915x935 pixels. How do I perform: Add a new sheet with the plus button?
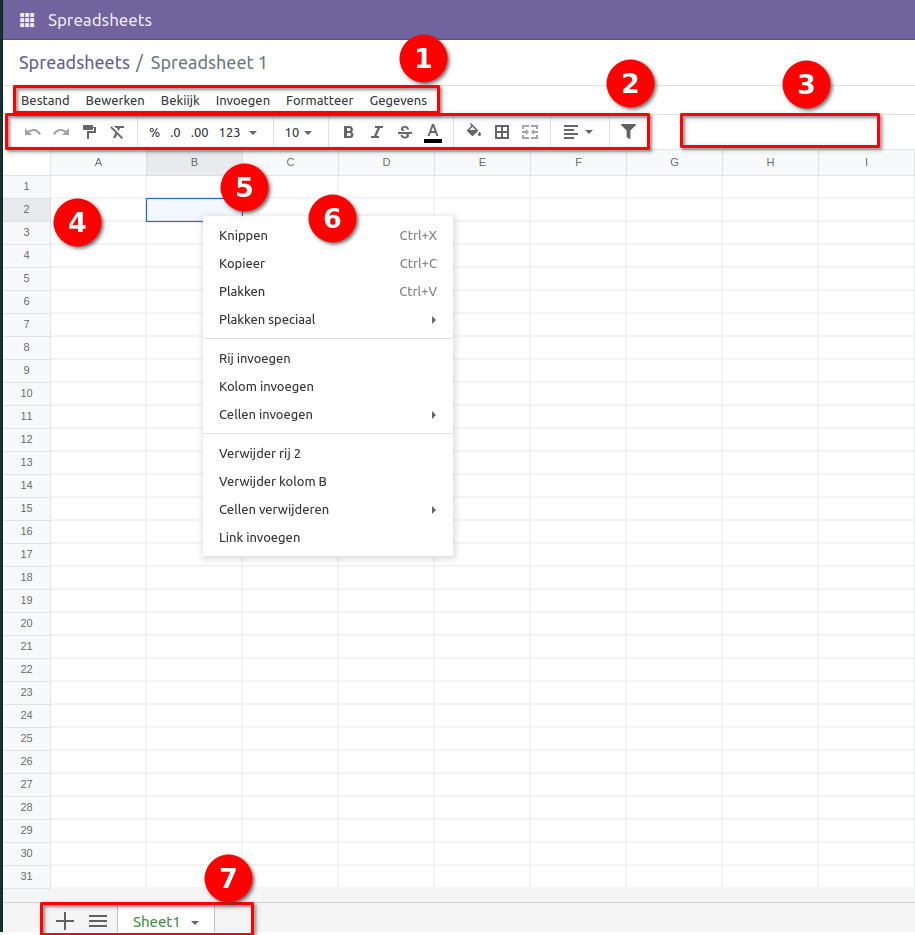pyautogui.click(x=64, y=920)
